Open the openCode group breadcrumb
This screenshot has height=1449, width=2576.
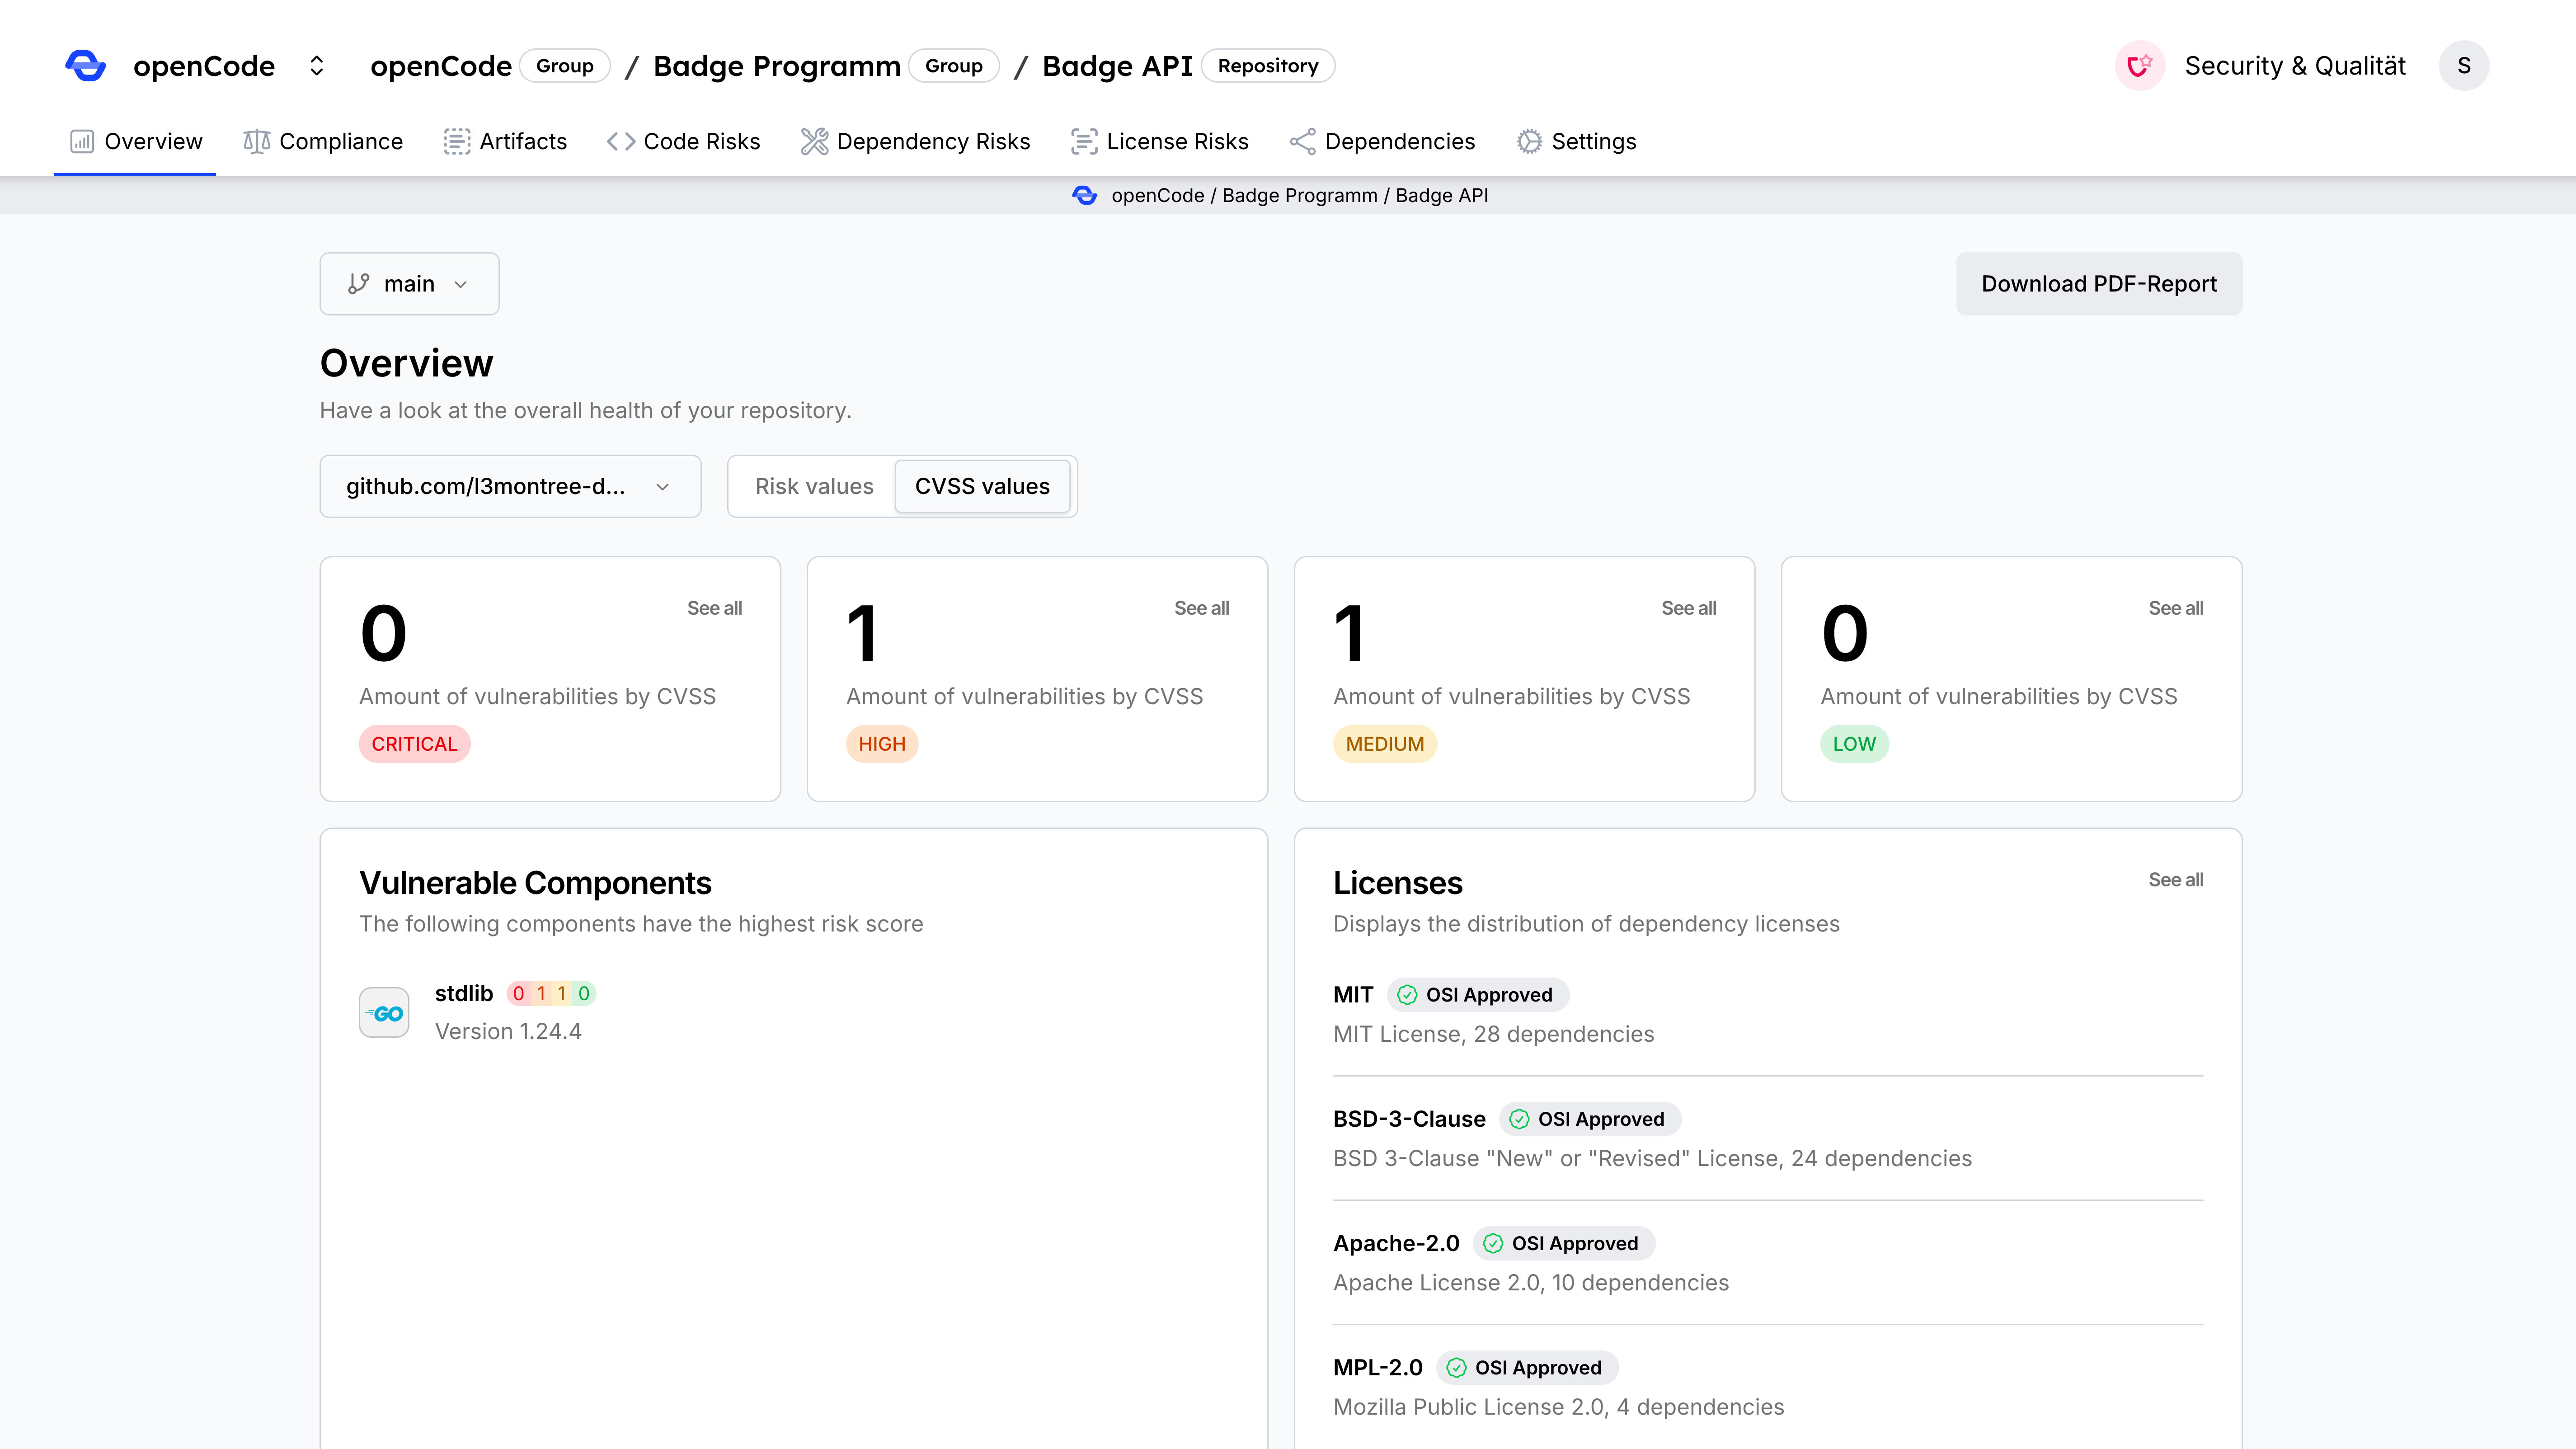tap(440, 66)
